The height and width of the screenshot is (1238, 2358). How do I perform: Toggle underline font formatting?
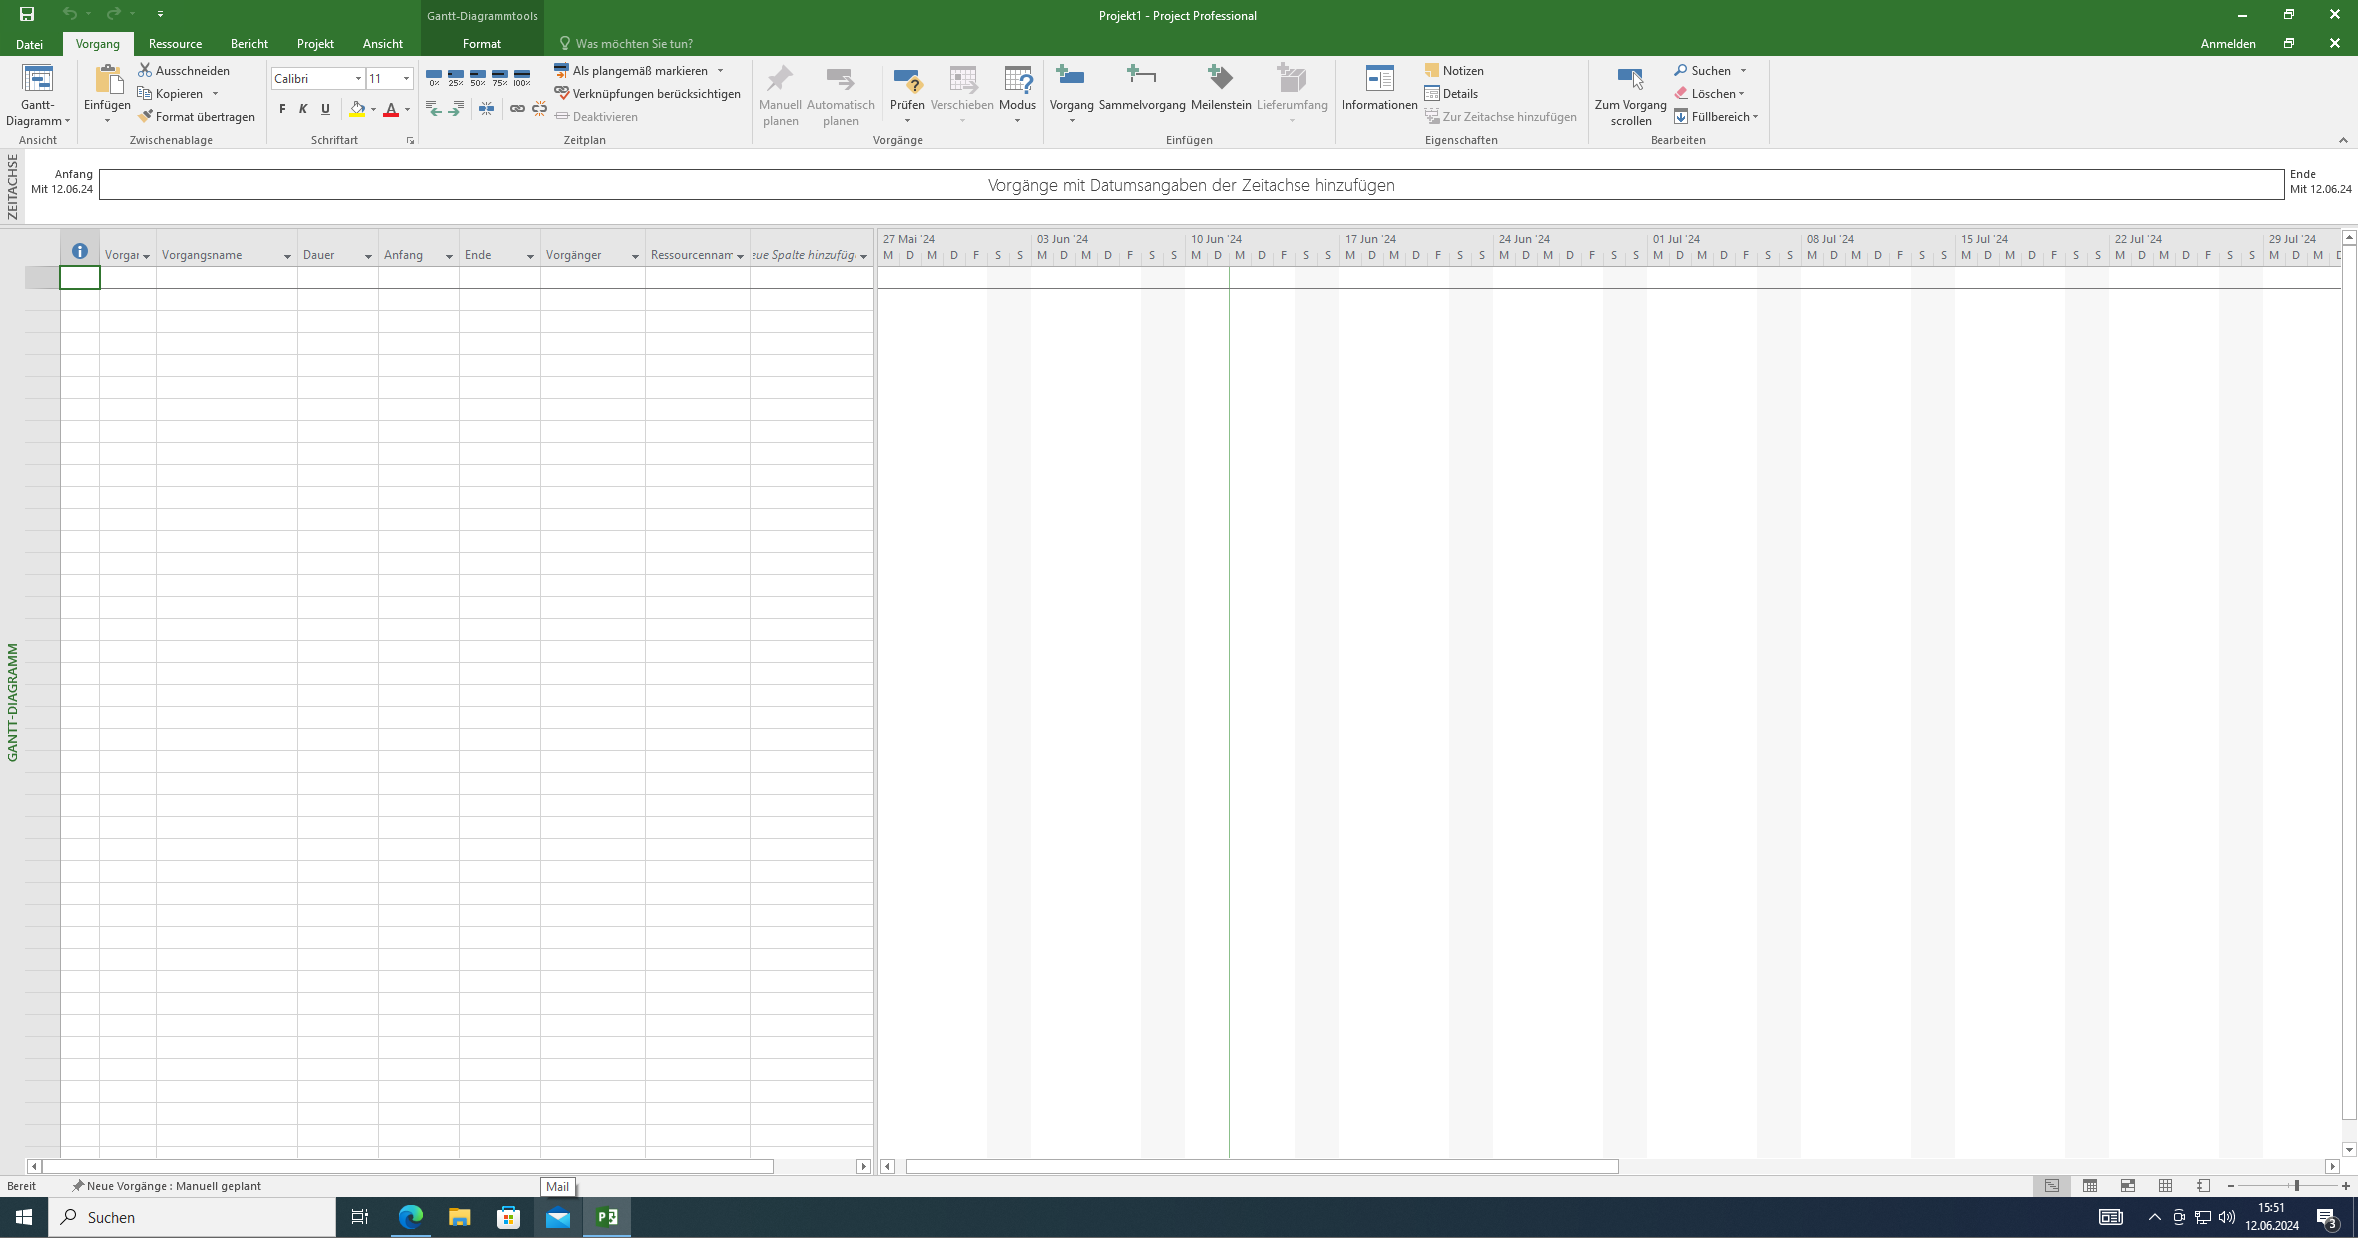(325, 109)
